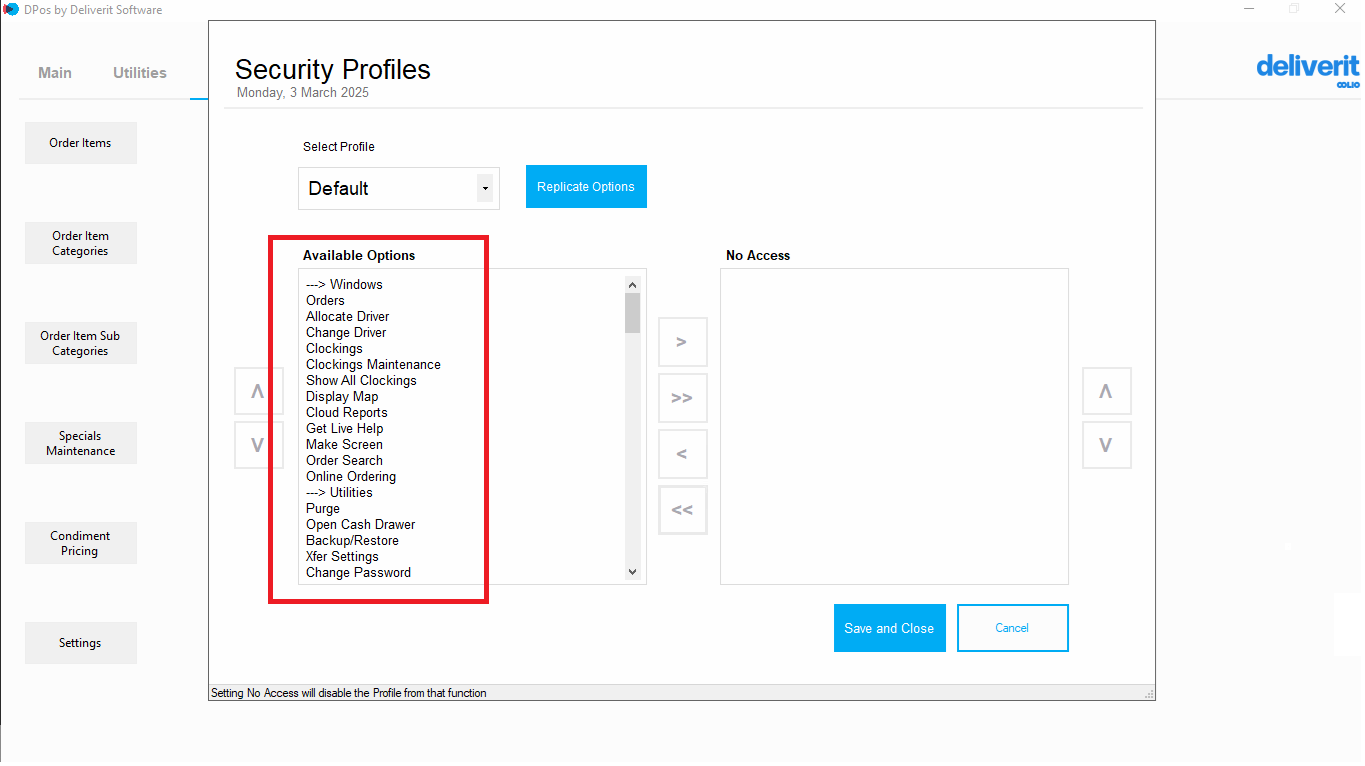Move up using arrow left of Available Options

click(258, 391)
